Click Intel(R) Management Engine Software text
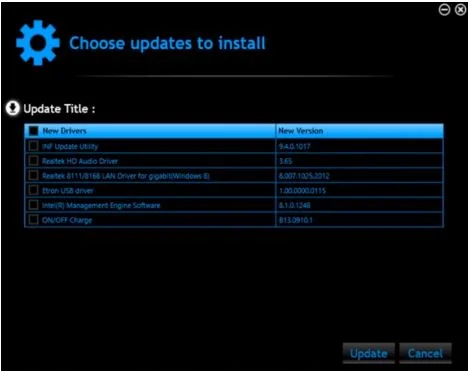The image size is (468, 371). point(101,205)
